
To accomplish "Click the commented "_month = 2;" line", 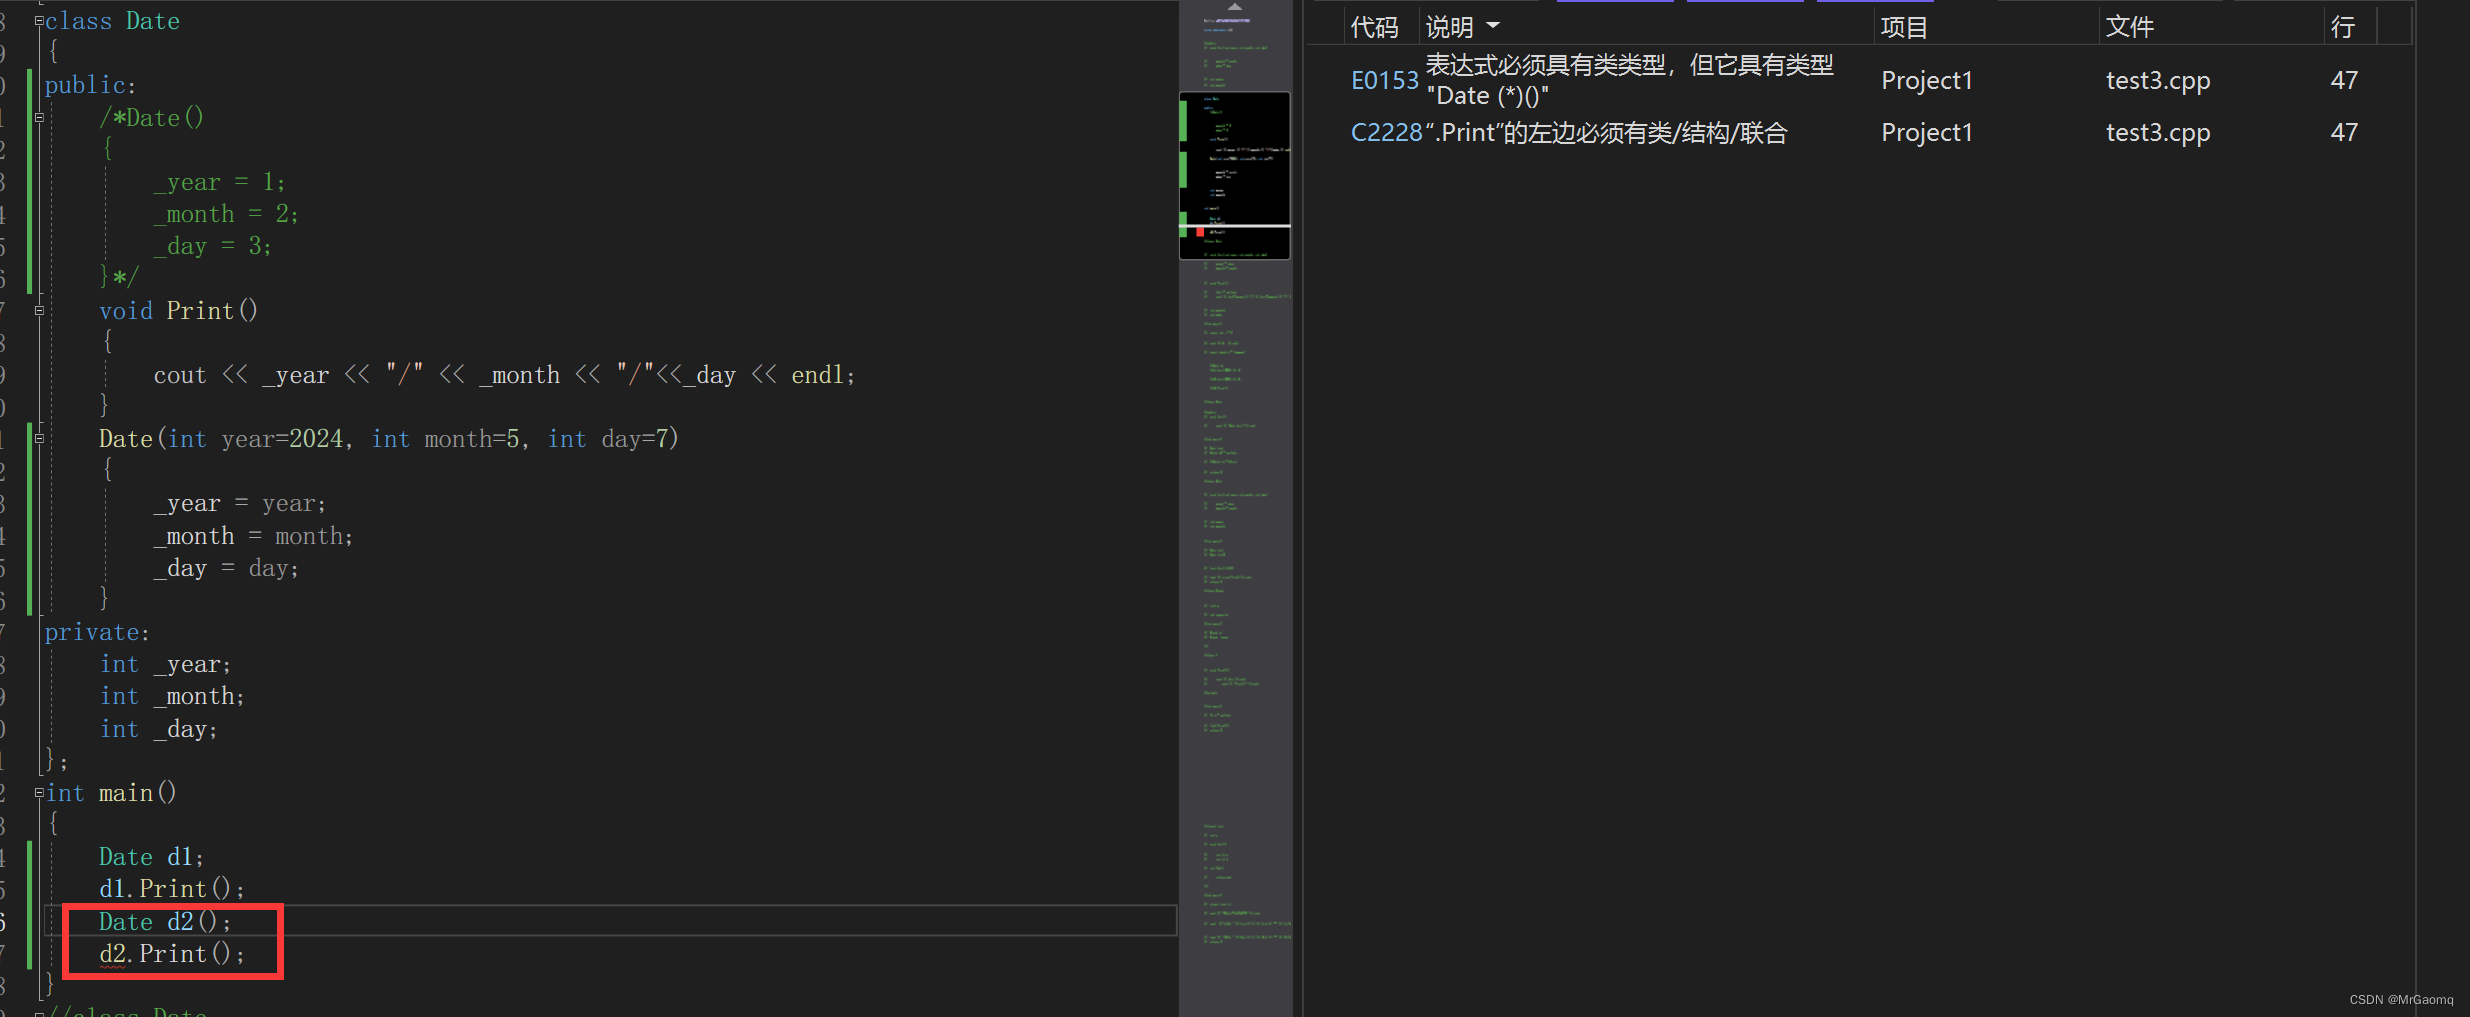I will point(226,214).
